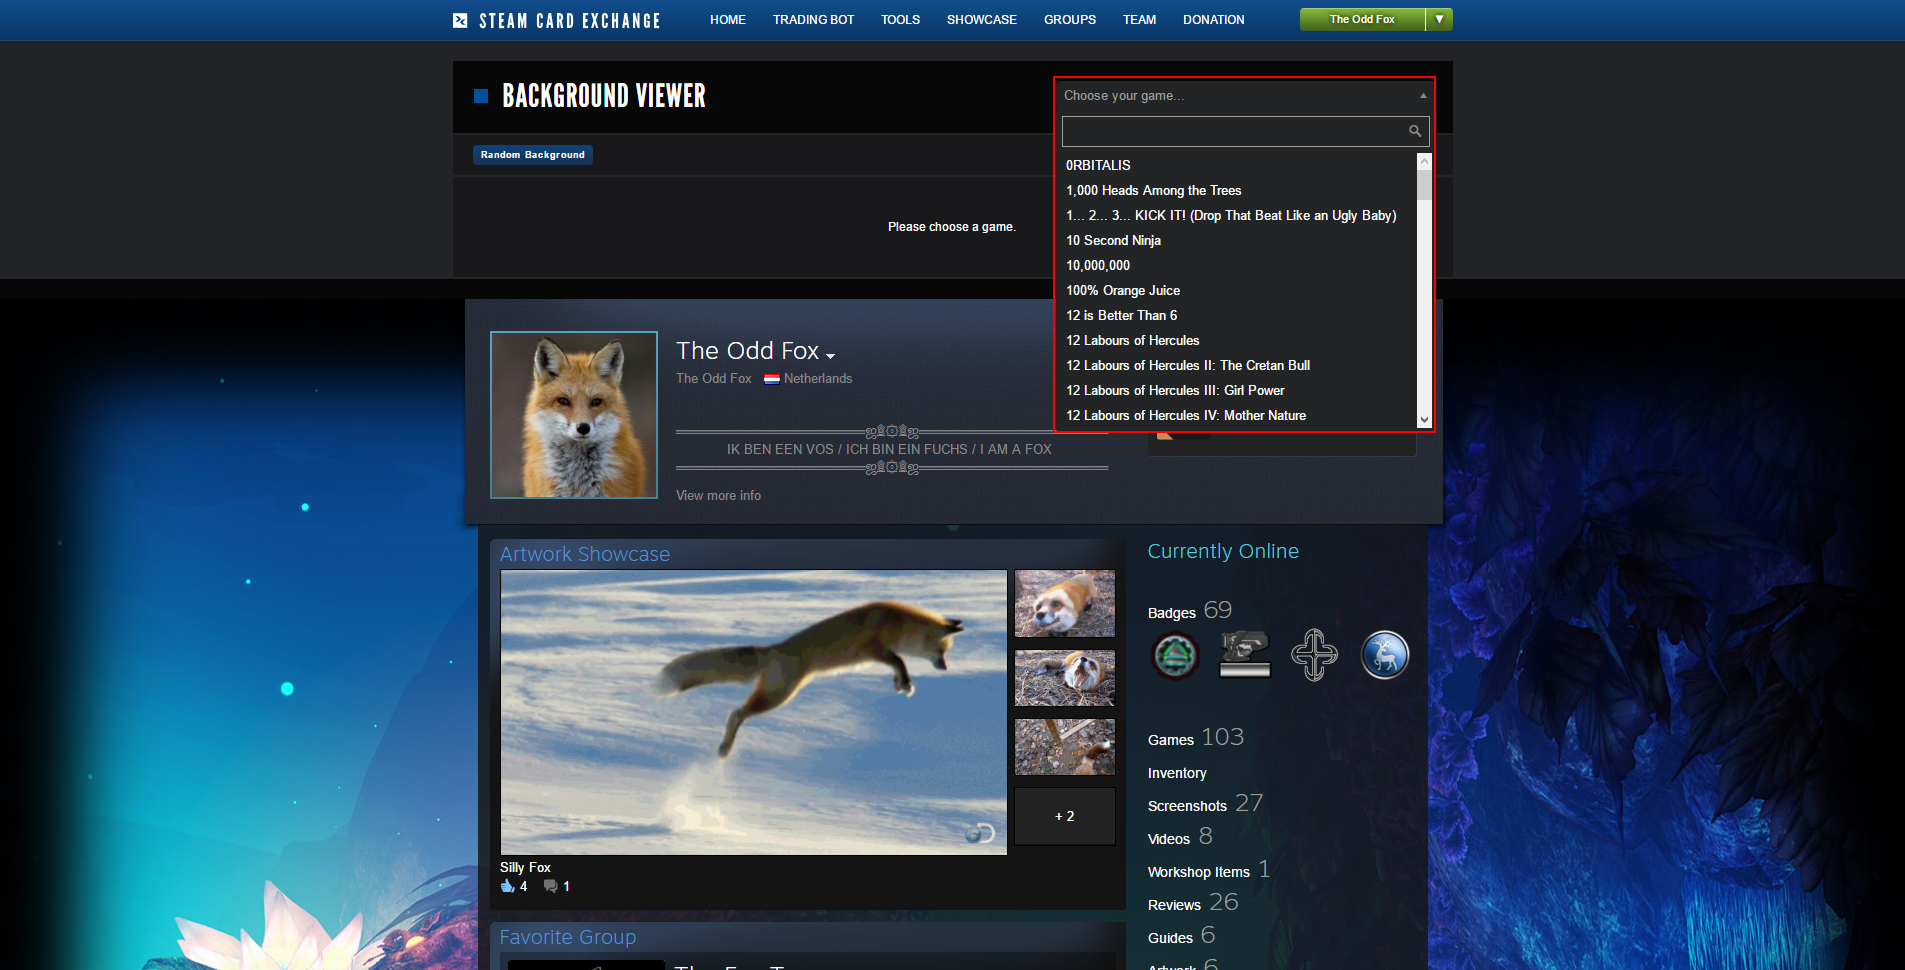Select 10,000,000 from the game list
Image resolution: width=1905 pixels, height=970 pixels.
(1240, 265)
